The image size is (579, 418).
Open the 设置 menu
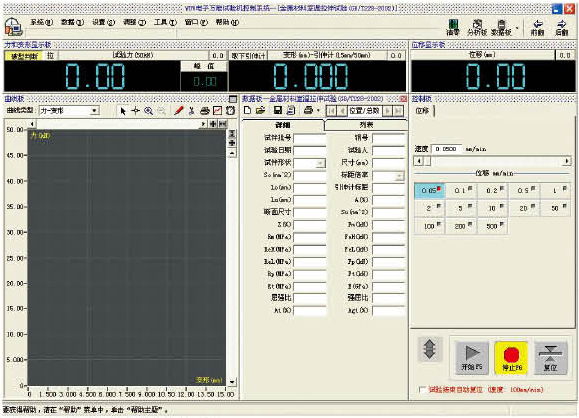[103, 22]
